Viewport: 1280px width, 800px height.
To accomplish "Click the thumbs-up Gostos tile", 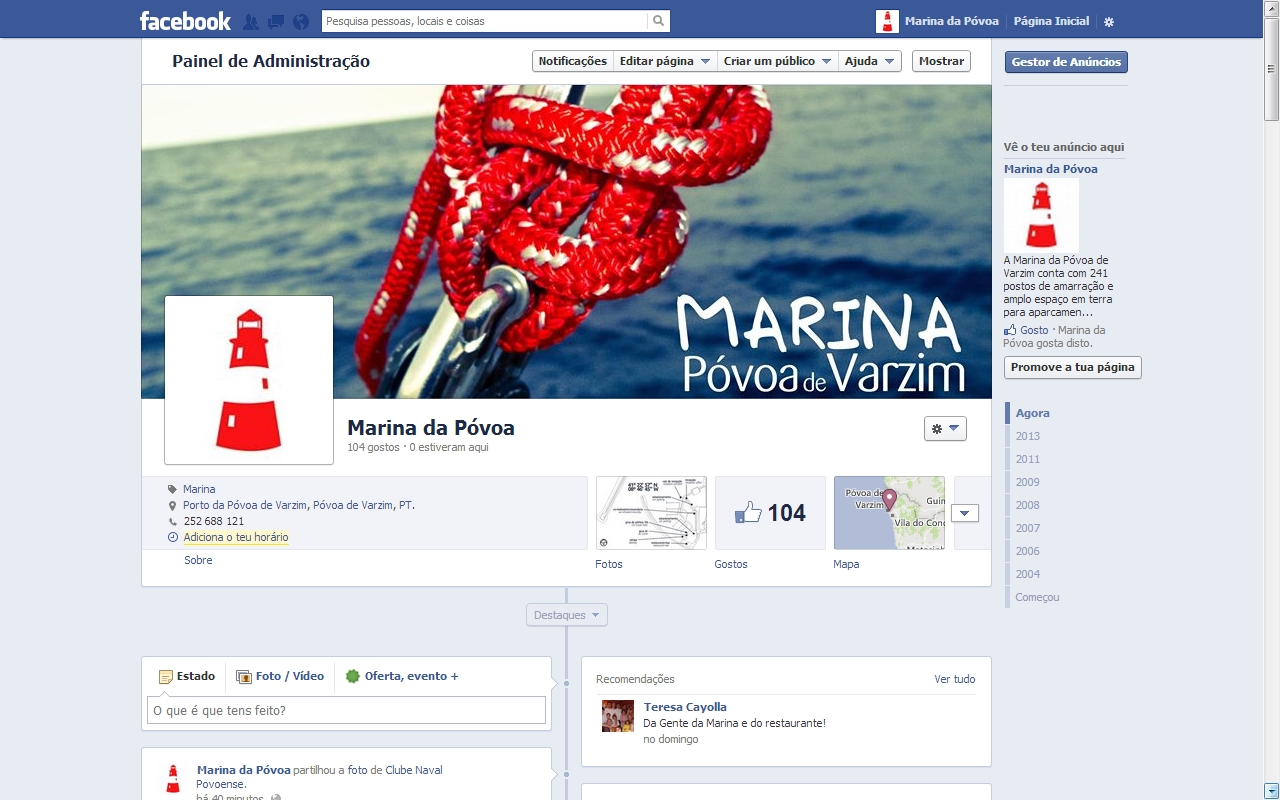I will pyautogui.click(x=770, y=513).
